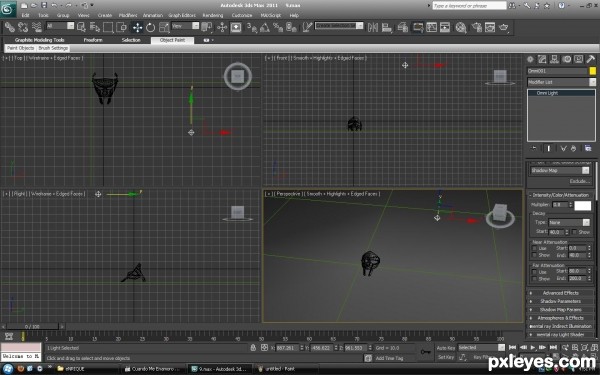Click the Align tool icon
This screenshot has width=600, height=375.
click(386, 27)
